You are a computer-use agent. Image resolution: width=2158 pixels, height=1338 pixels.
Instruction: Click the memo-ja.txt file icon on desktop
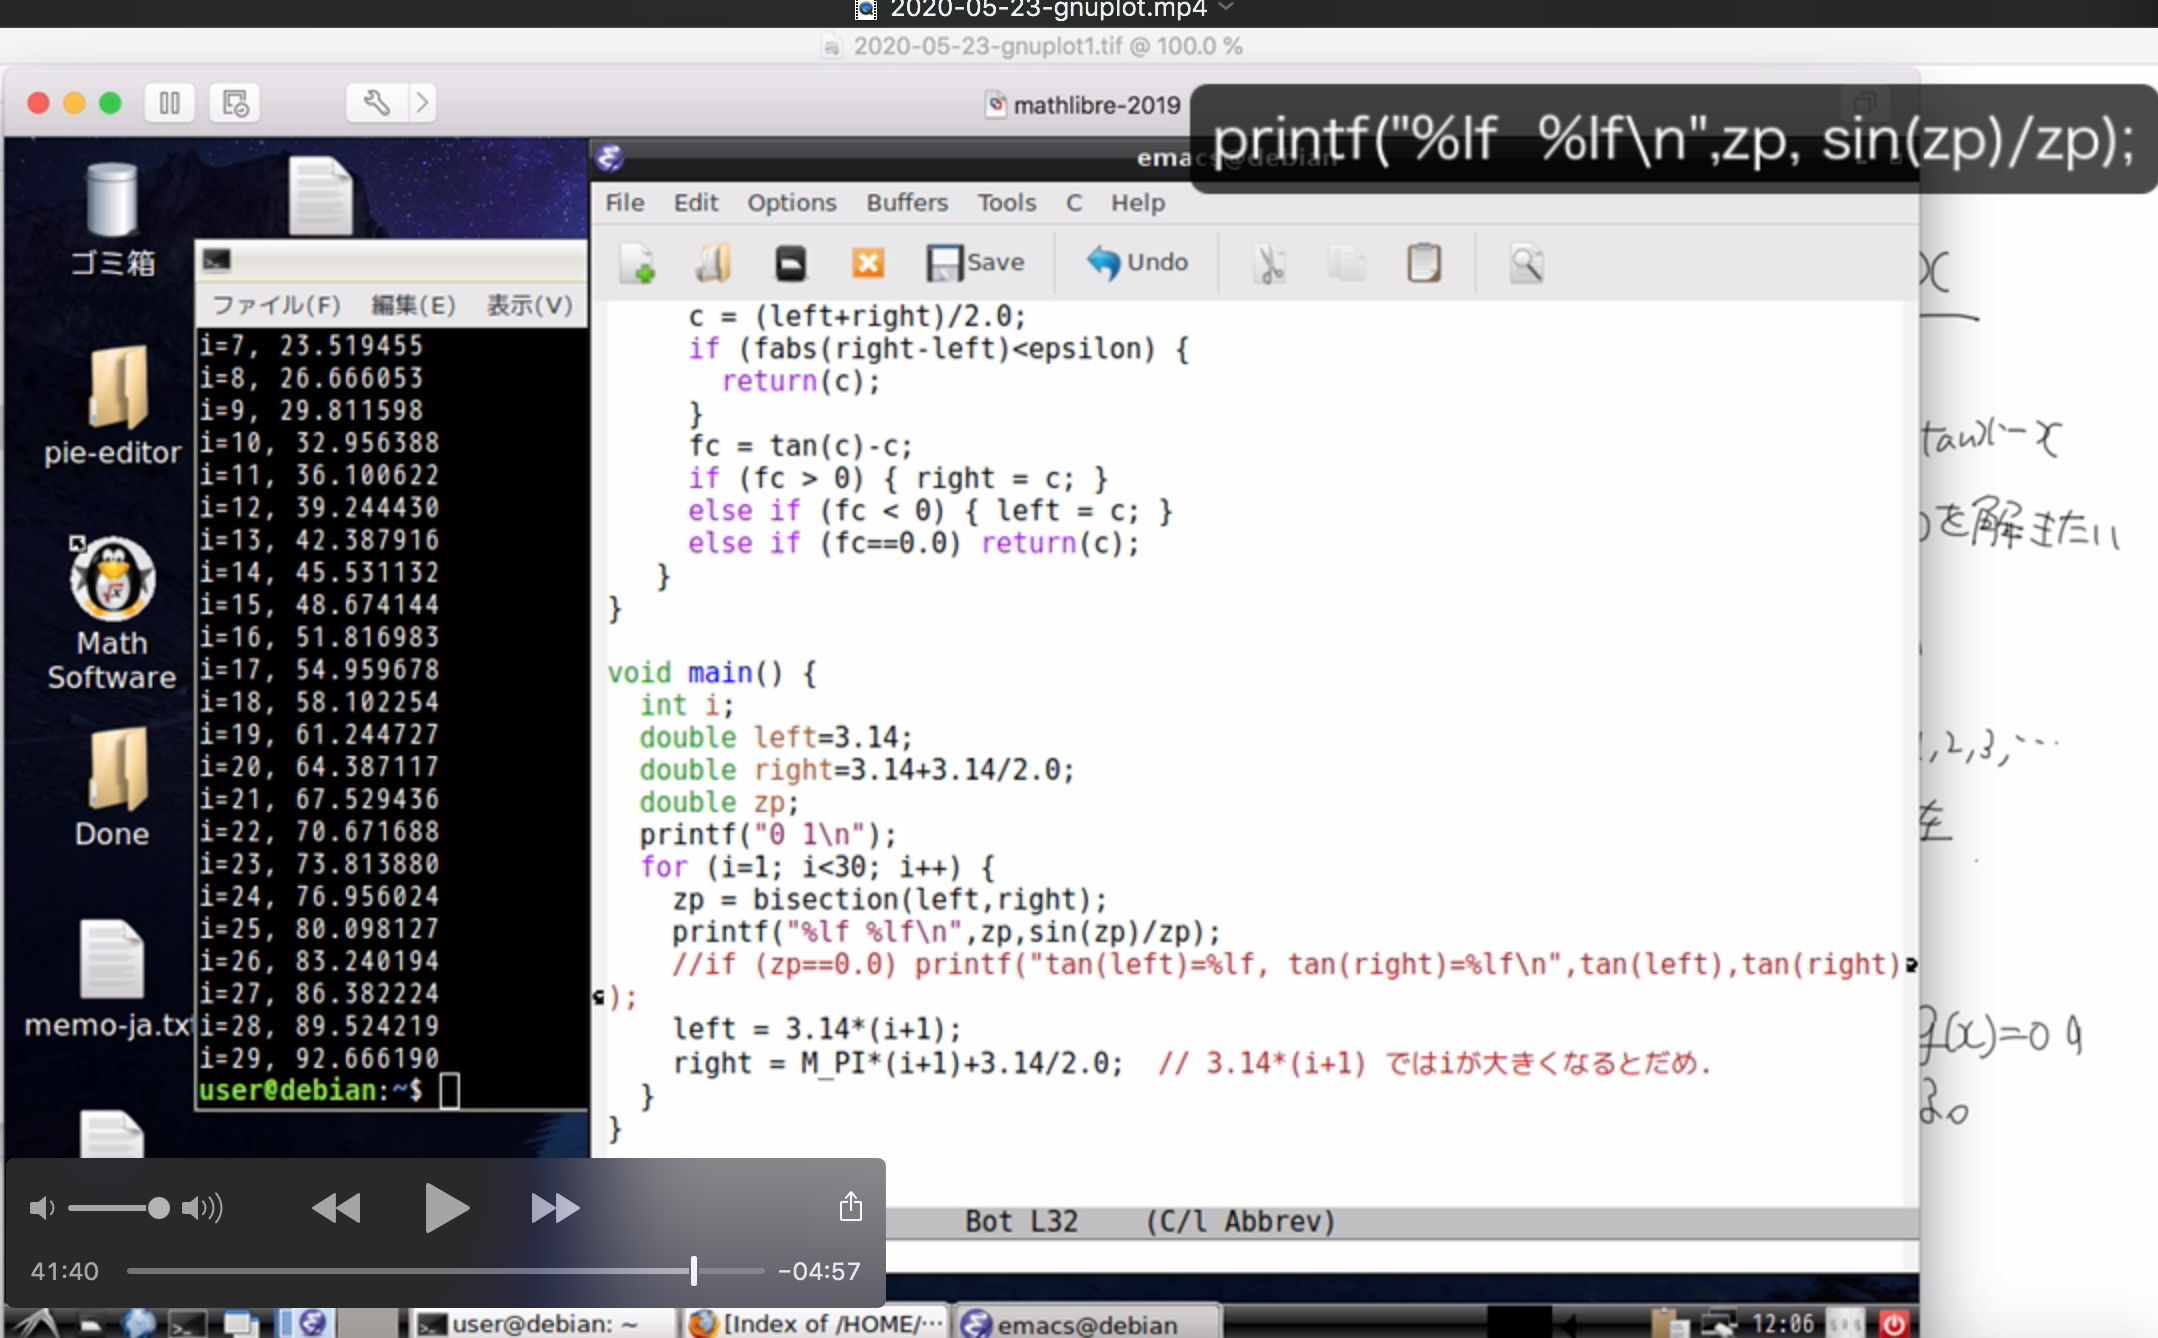pos(111,959)
